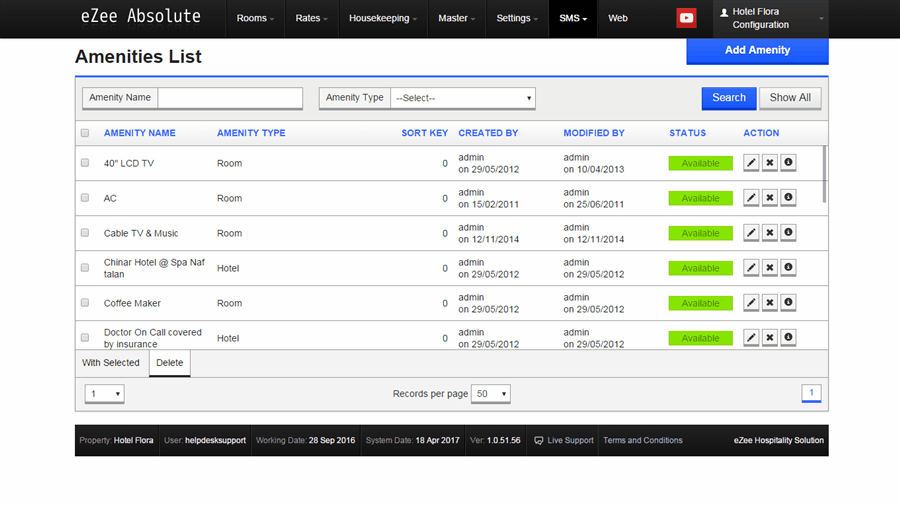Click the eZee Hospitality Solution text
Screen dimensions: 900x505
(x=778, y=441)
